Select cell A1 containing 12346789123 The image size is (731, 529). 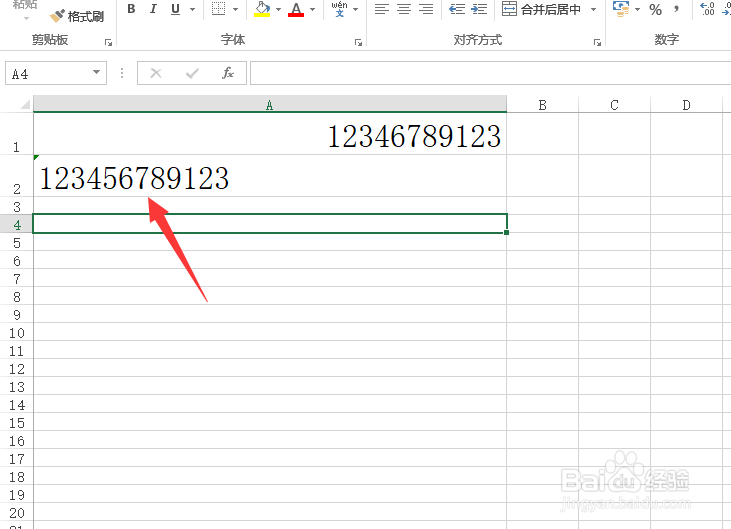click(x=270, y=134)
